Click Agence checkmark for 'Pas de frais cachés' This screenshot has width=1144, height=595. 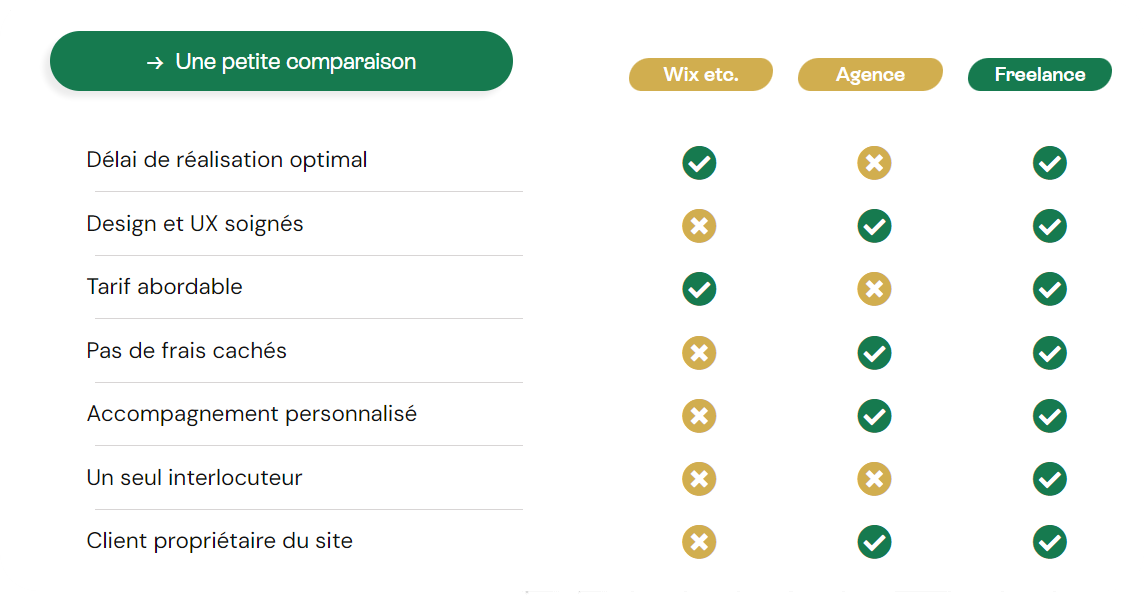[x=874, y=353]
